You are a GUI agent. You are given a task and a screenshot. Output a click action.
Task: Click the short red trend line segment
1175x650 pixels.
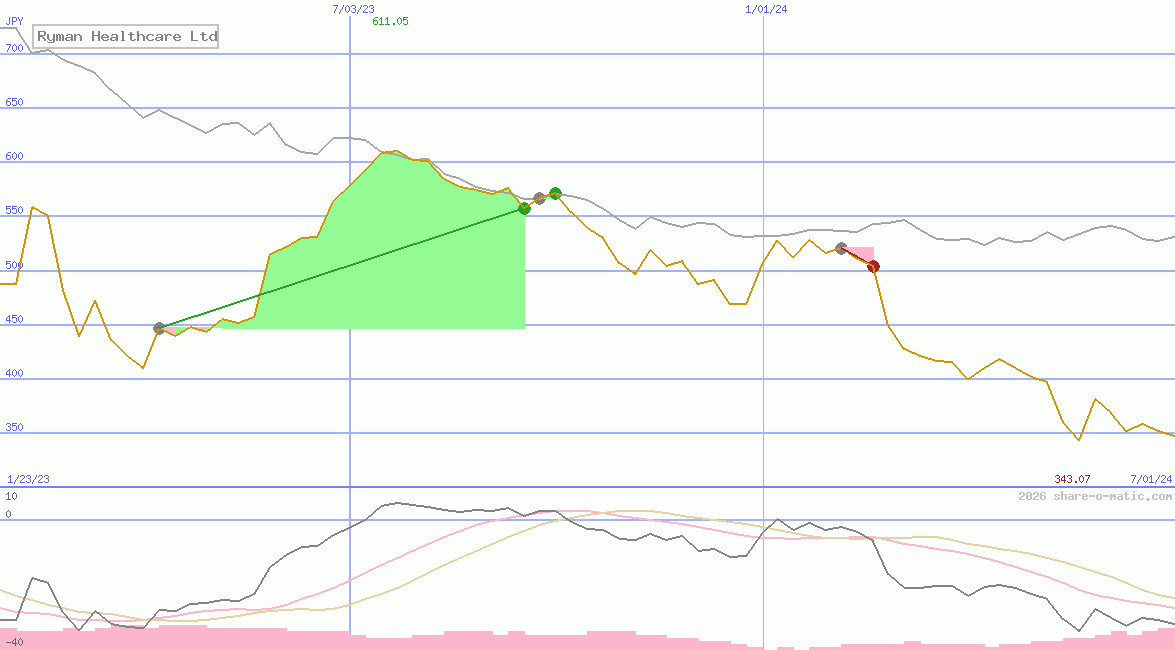pyautogui.click(x=856, y=256)
